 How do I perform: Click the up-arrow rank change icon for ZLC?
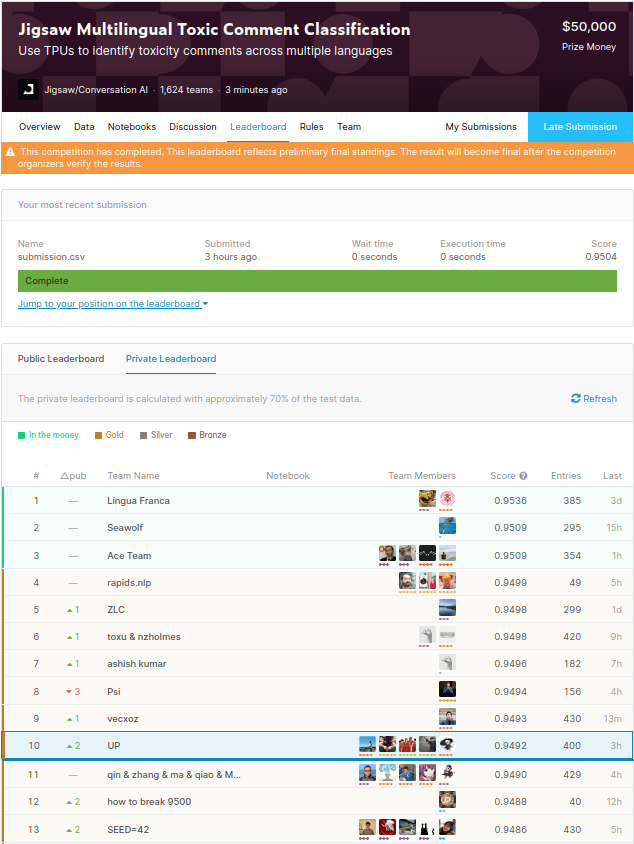tap(69, 610)
